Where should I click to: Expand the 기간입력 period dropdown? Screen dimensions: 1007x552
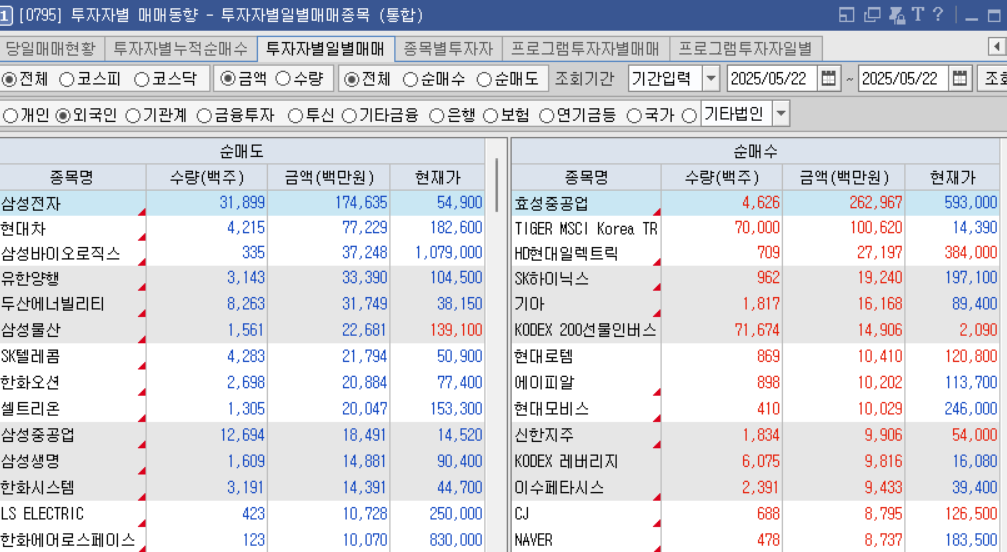711,79
